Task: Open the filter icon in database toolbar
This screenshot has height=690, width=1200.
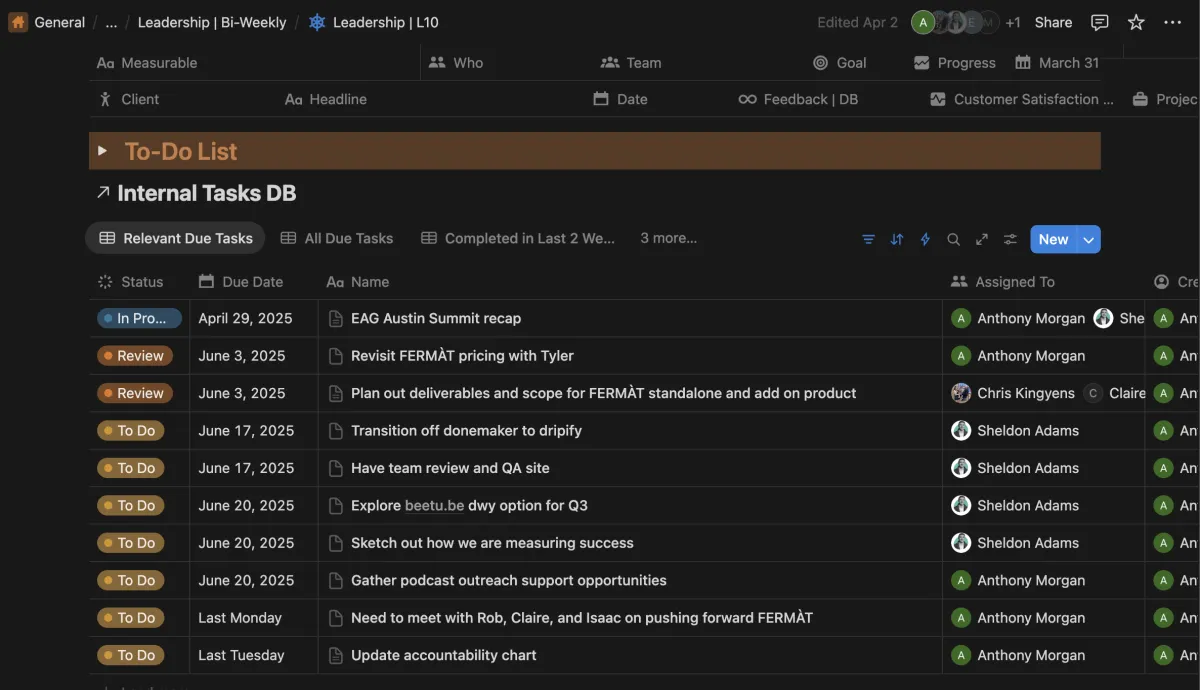Action: [868, 239]
